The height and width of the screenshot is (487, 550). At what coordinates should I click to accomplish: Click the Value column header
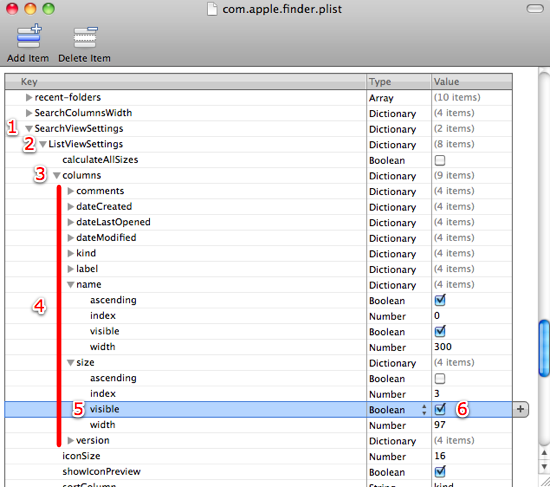click(471, 82)
